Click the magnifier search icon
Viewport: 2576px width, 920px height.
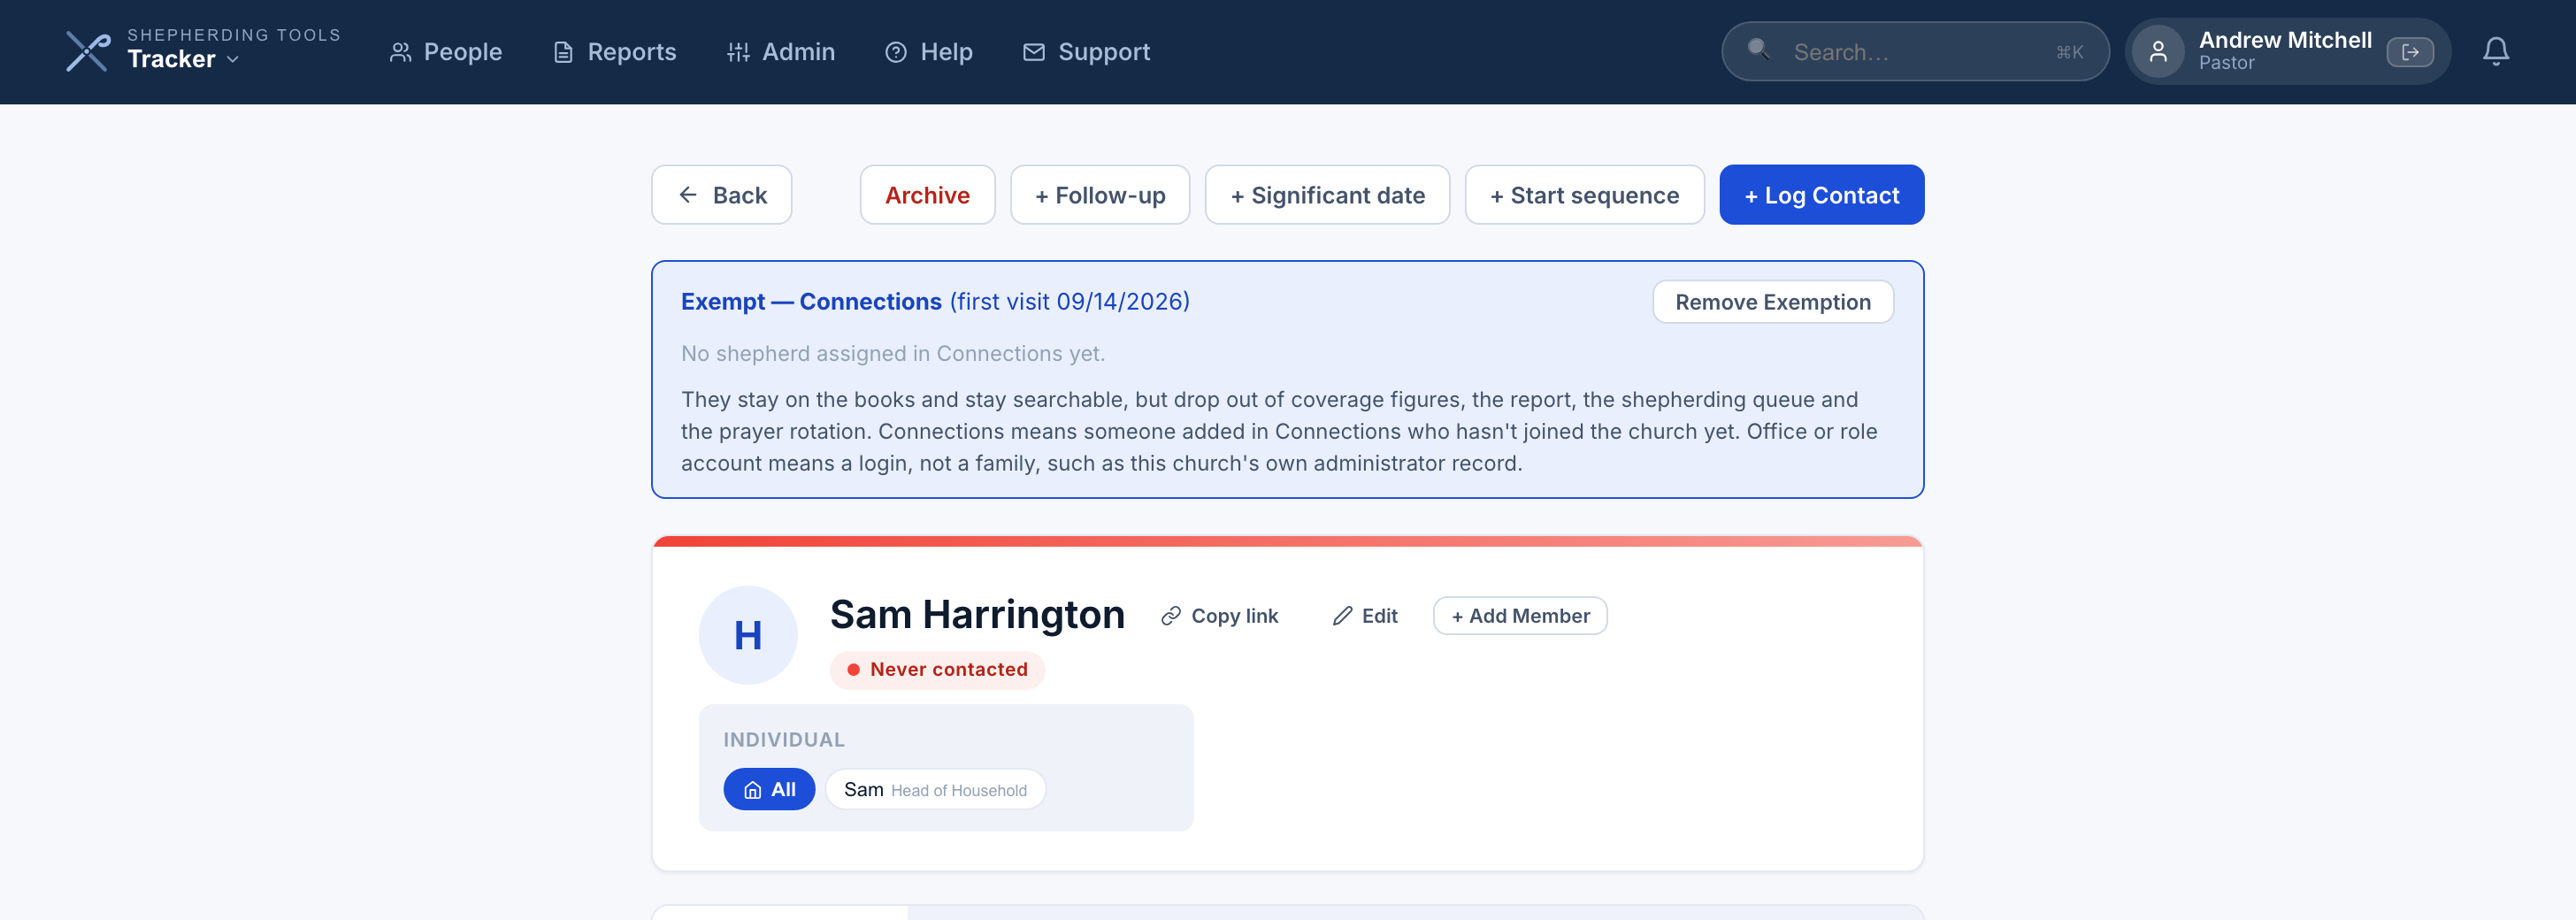[x=1759, y=50]
